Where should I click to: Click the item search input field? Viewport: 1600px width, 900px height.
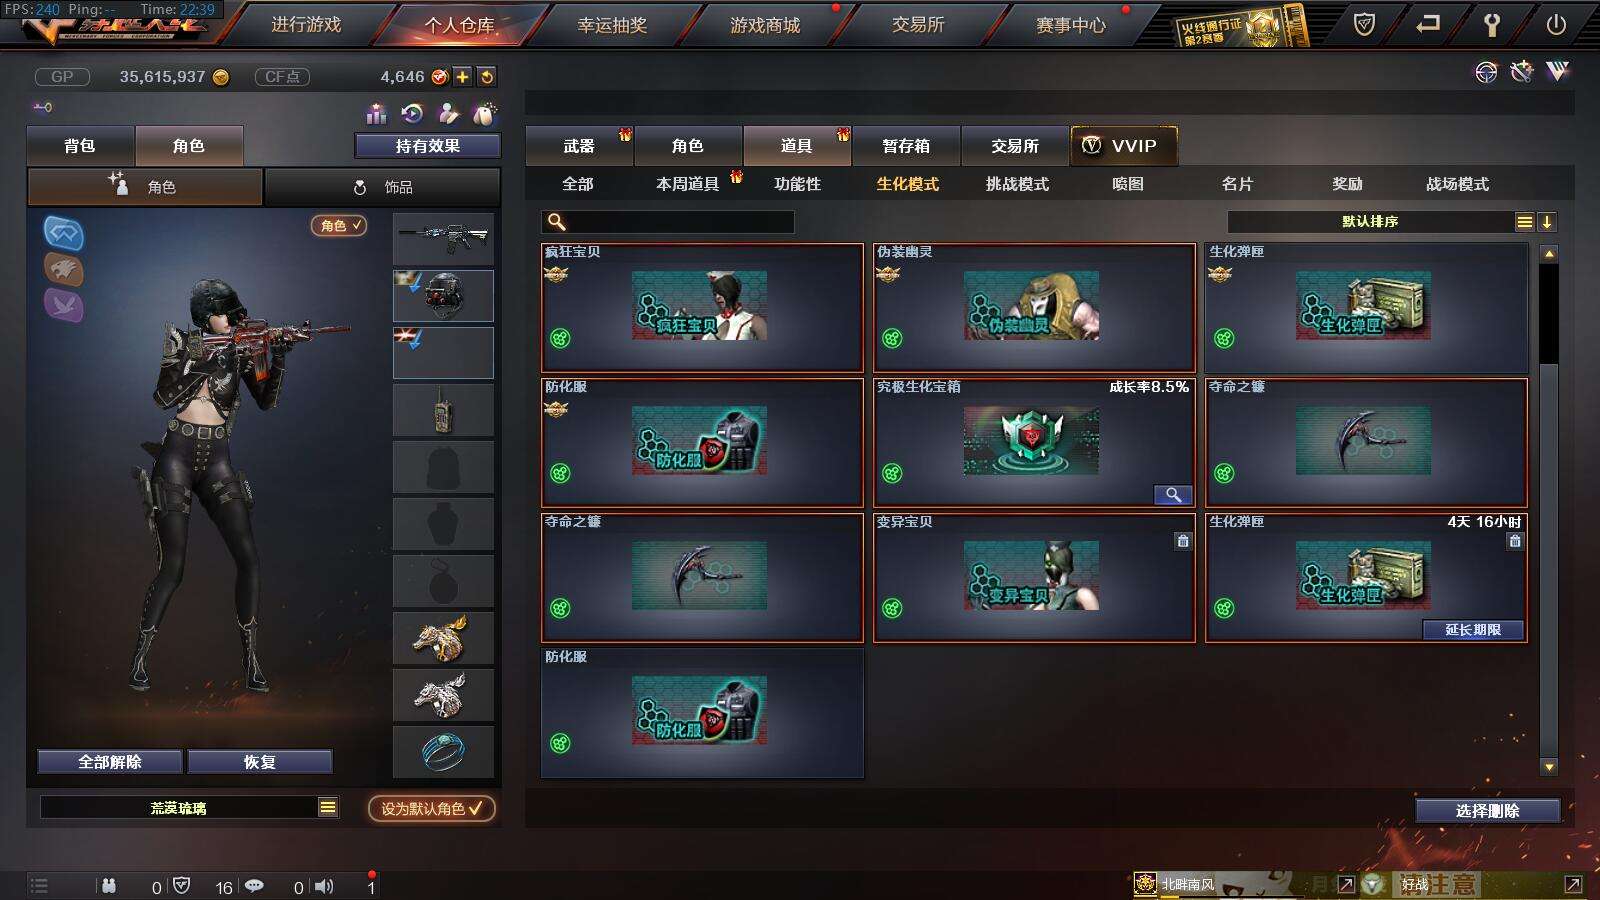coord(668,222)
